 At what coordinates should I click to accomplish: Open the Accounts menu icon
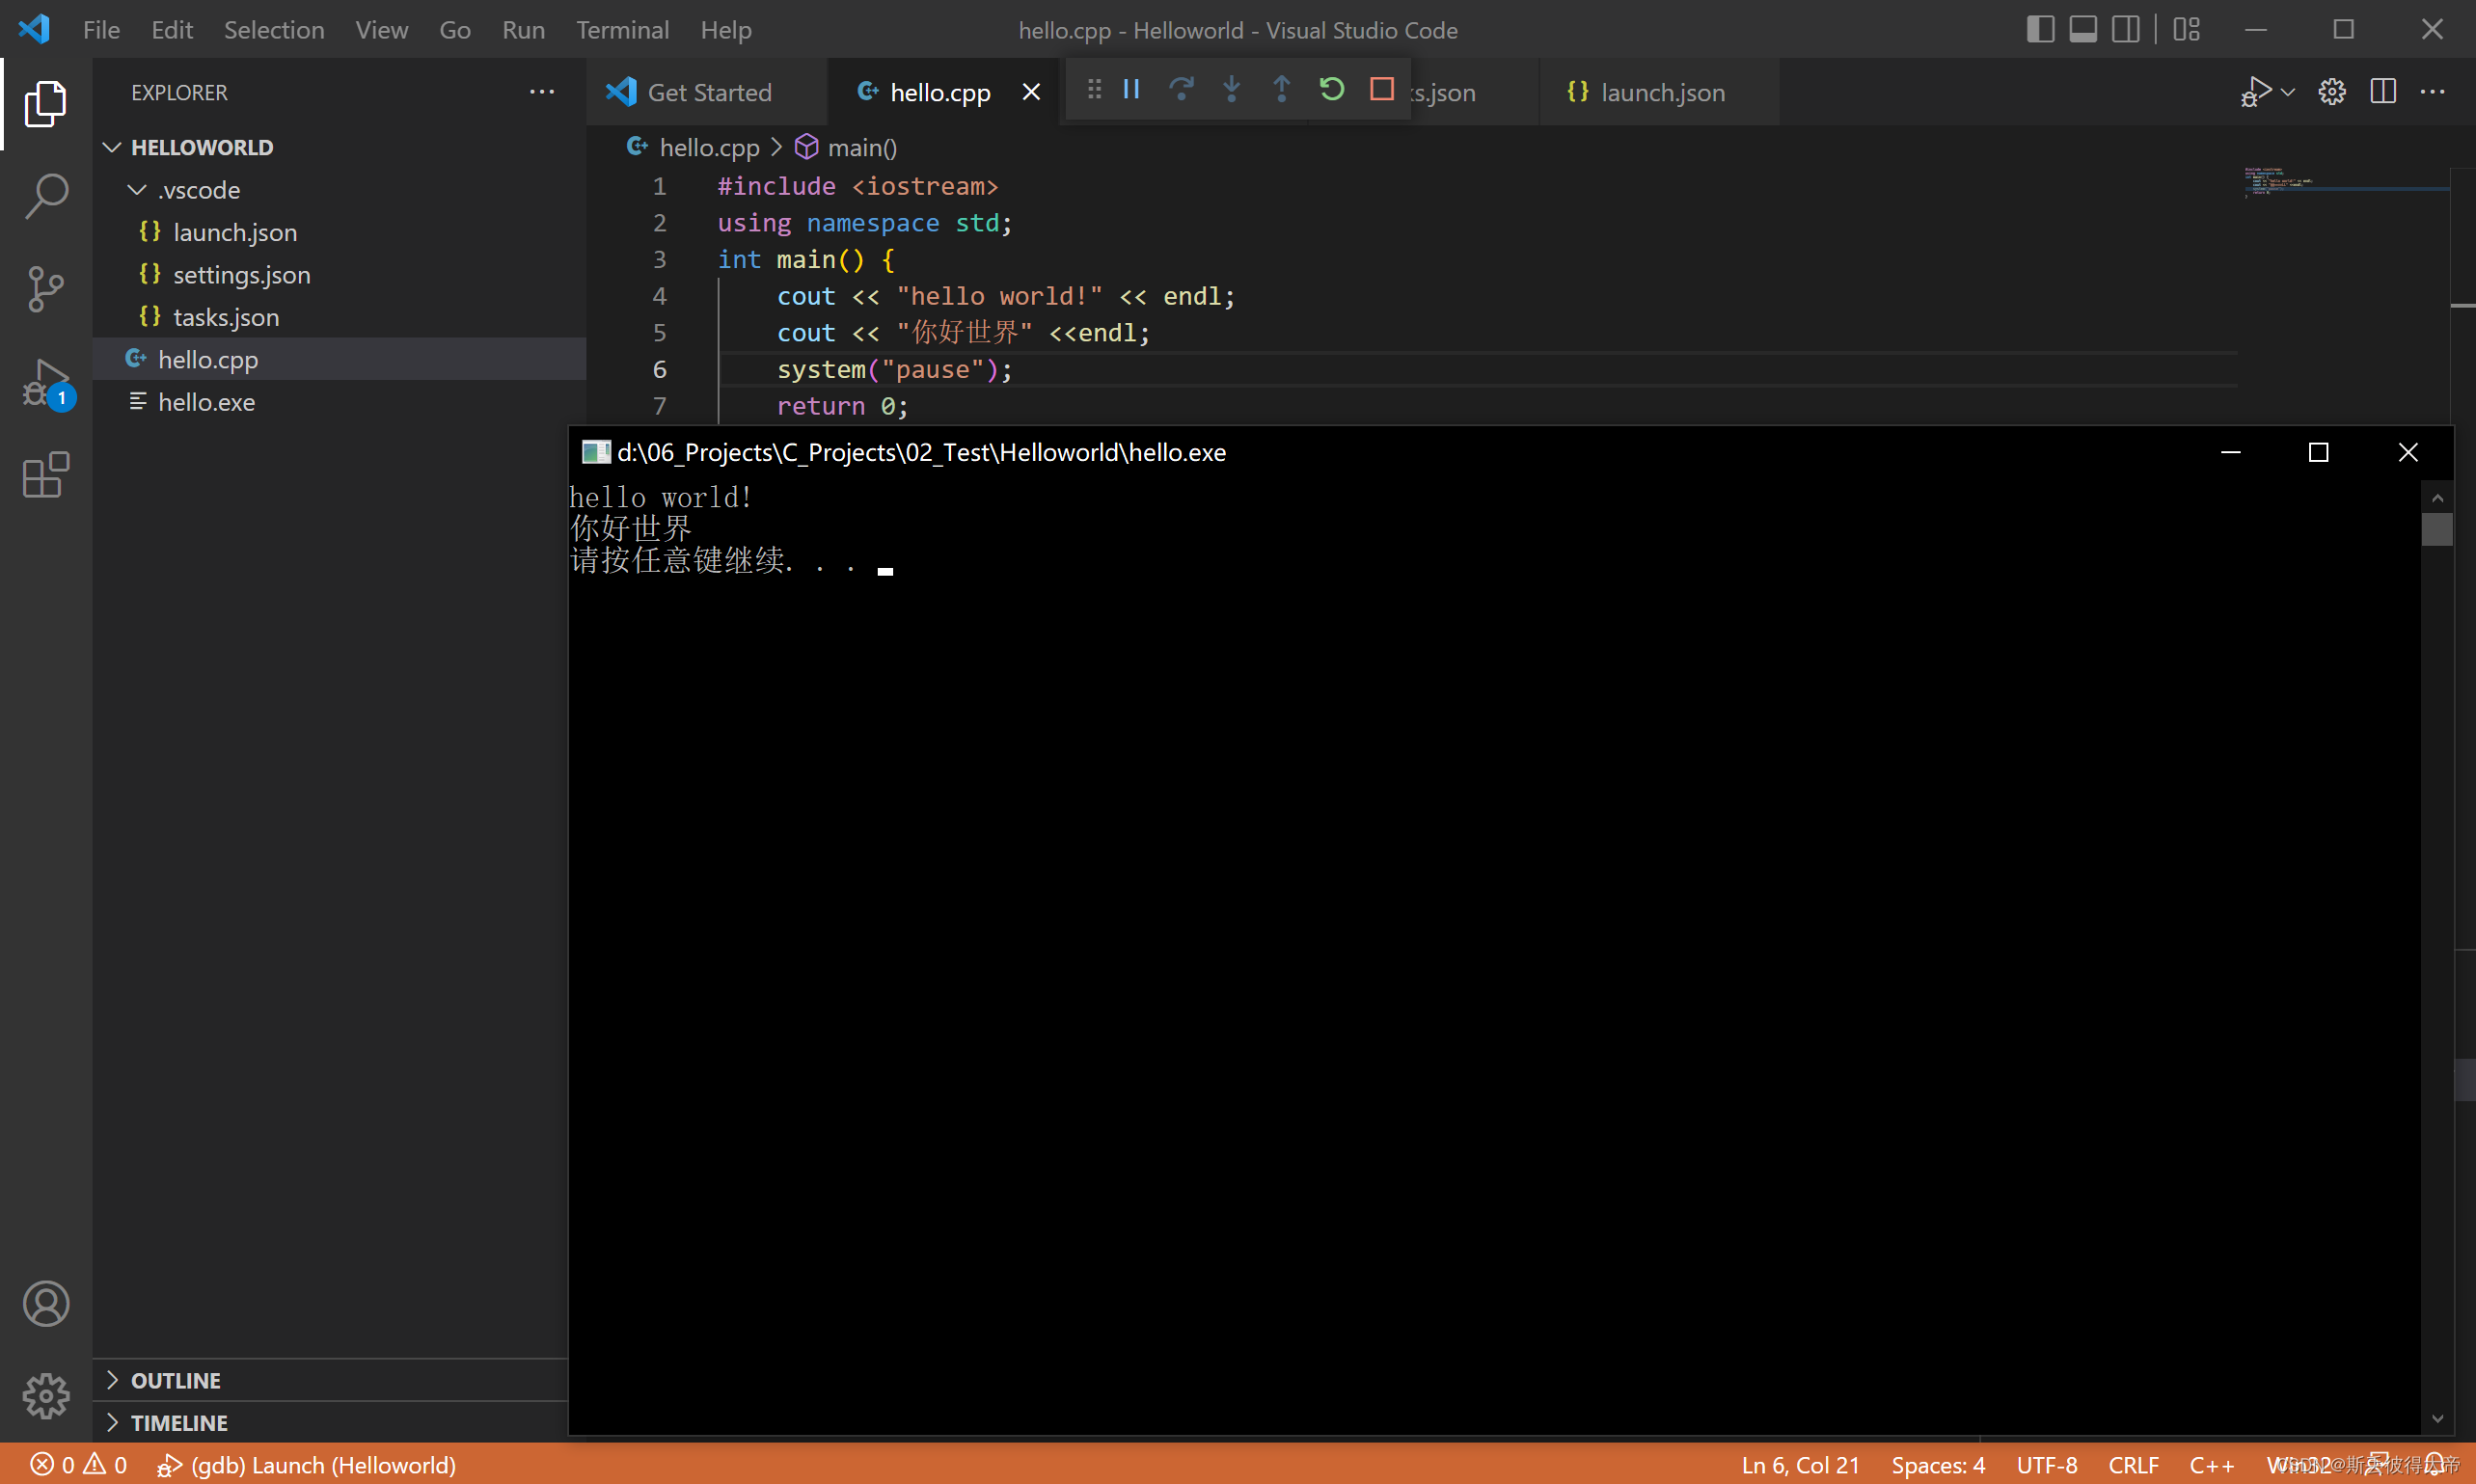tap(46, 1303)
